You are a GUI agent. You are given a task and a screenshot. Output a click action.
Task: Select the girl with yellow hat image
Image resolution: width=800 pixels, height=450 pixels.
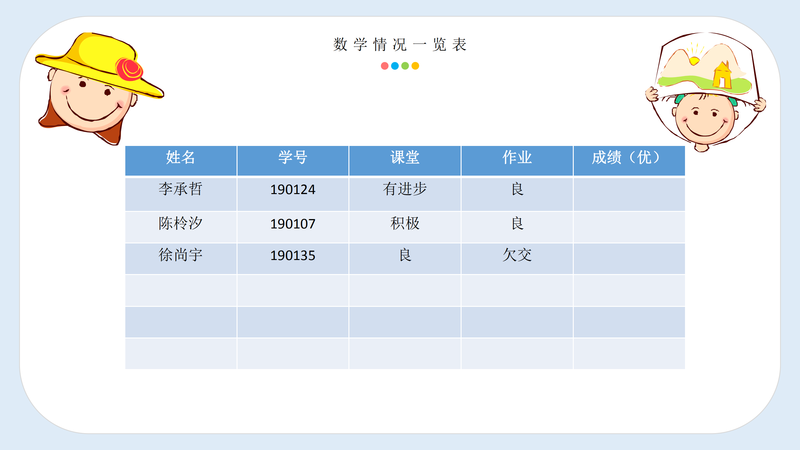point(99,88)
